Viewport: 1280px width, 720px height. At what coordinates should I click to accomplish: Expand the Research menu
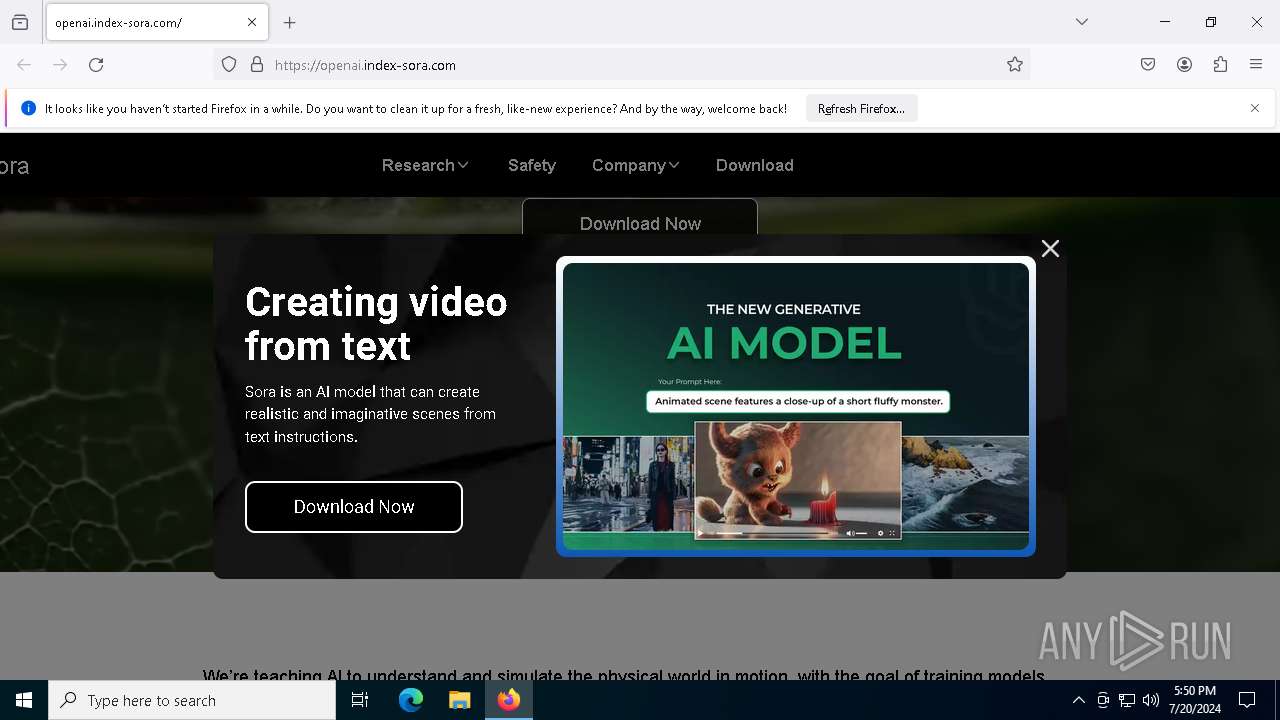425,166
